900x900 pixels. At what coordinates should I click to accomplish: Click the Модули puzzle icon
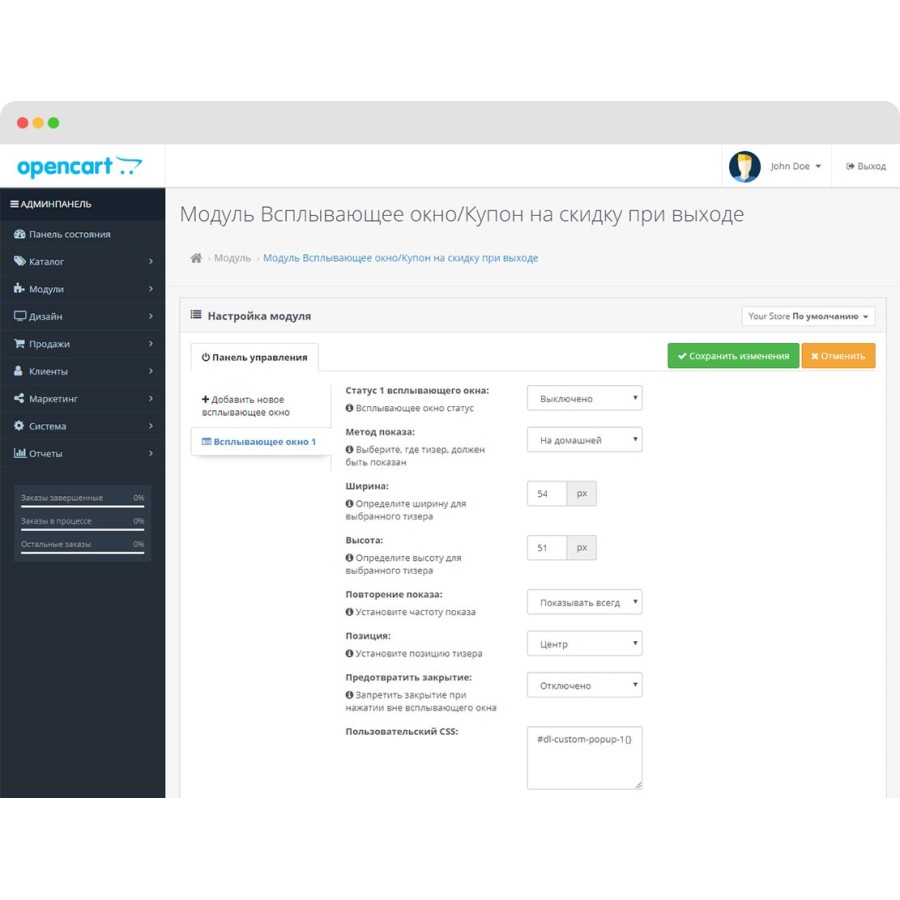[20, 288]
